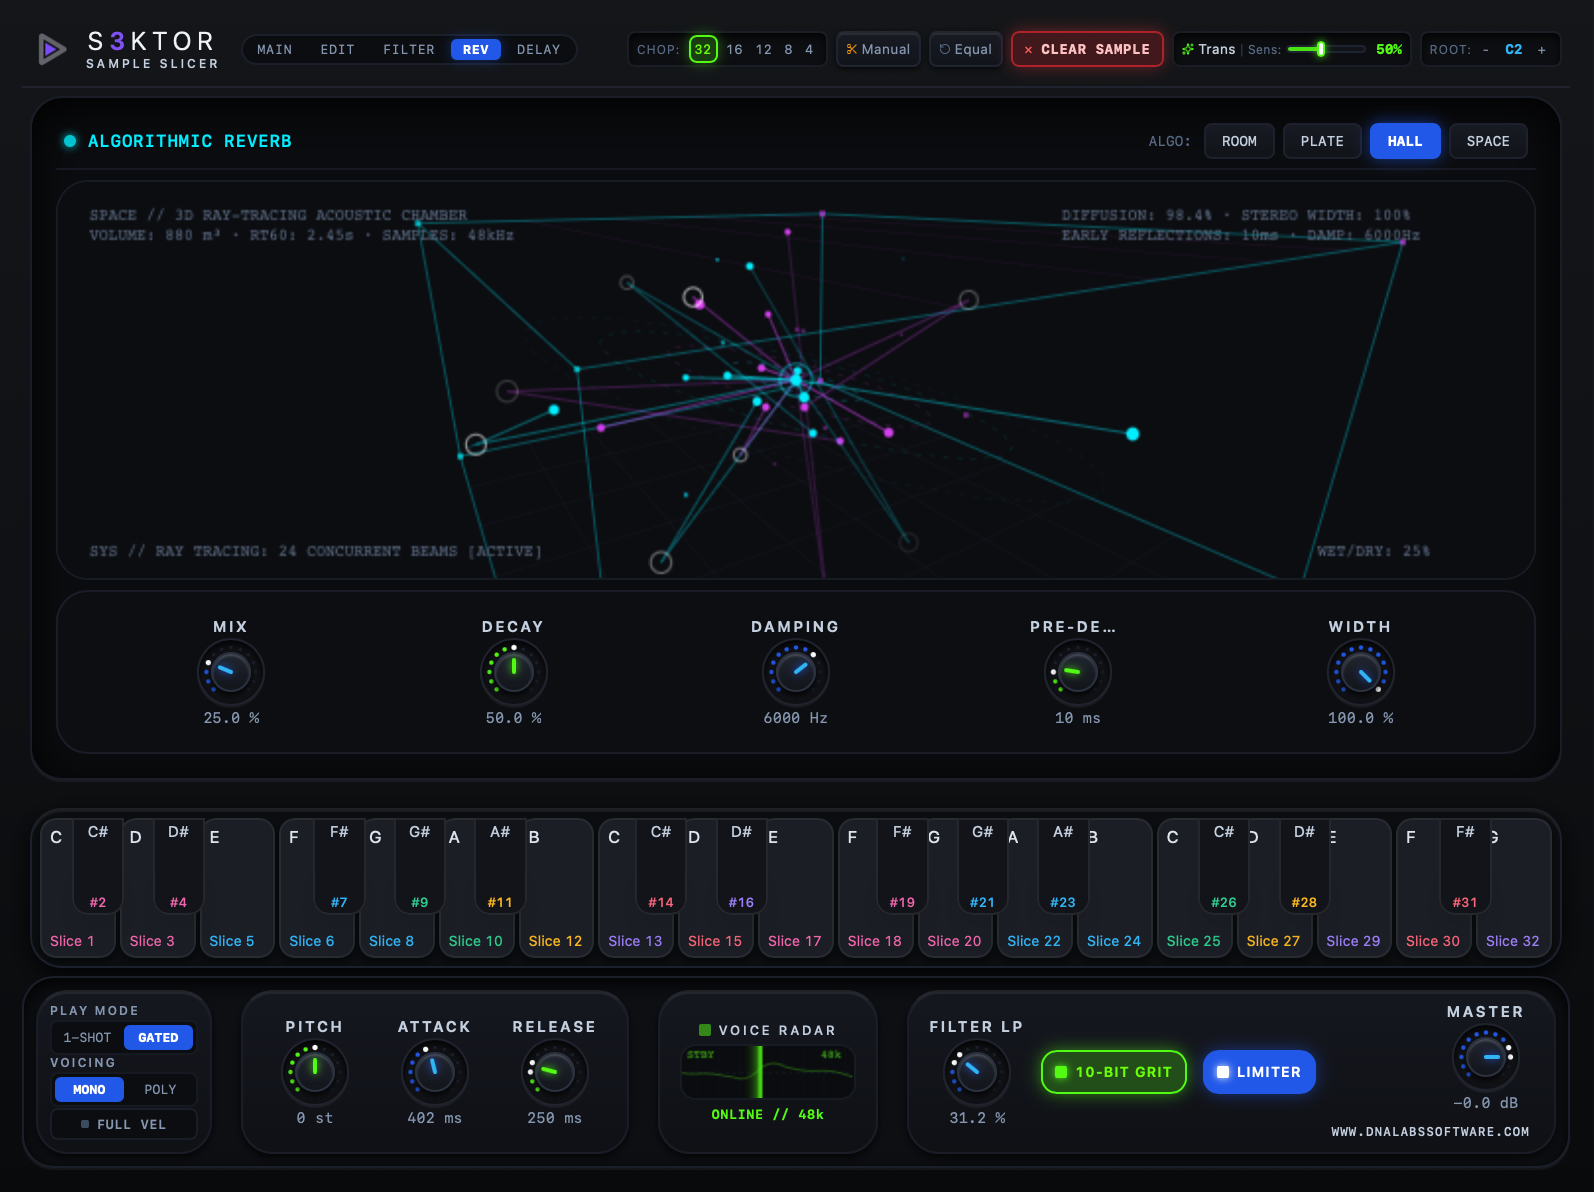This screenshot has width=1594, height=1192.
Task: Click the scissors icon on Manual button
Action: pos(852,49)
